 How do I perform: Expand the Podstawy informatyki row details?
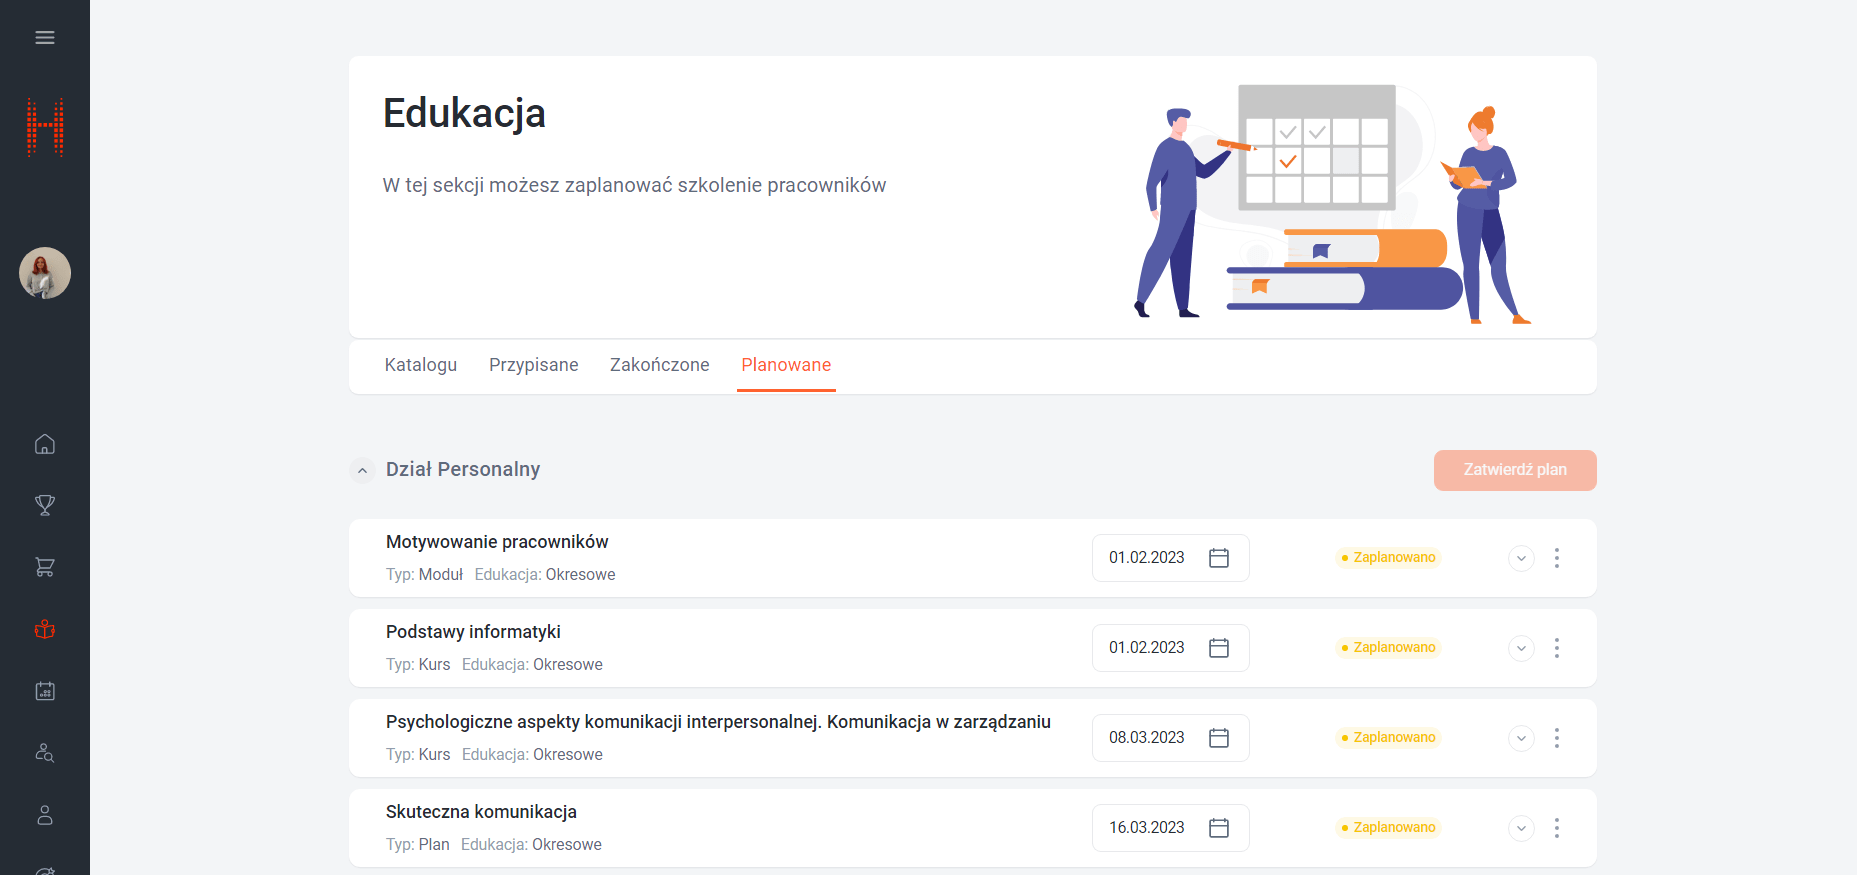tap(1521, 648)
